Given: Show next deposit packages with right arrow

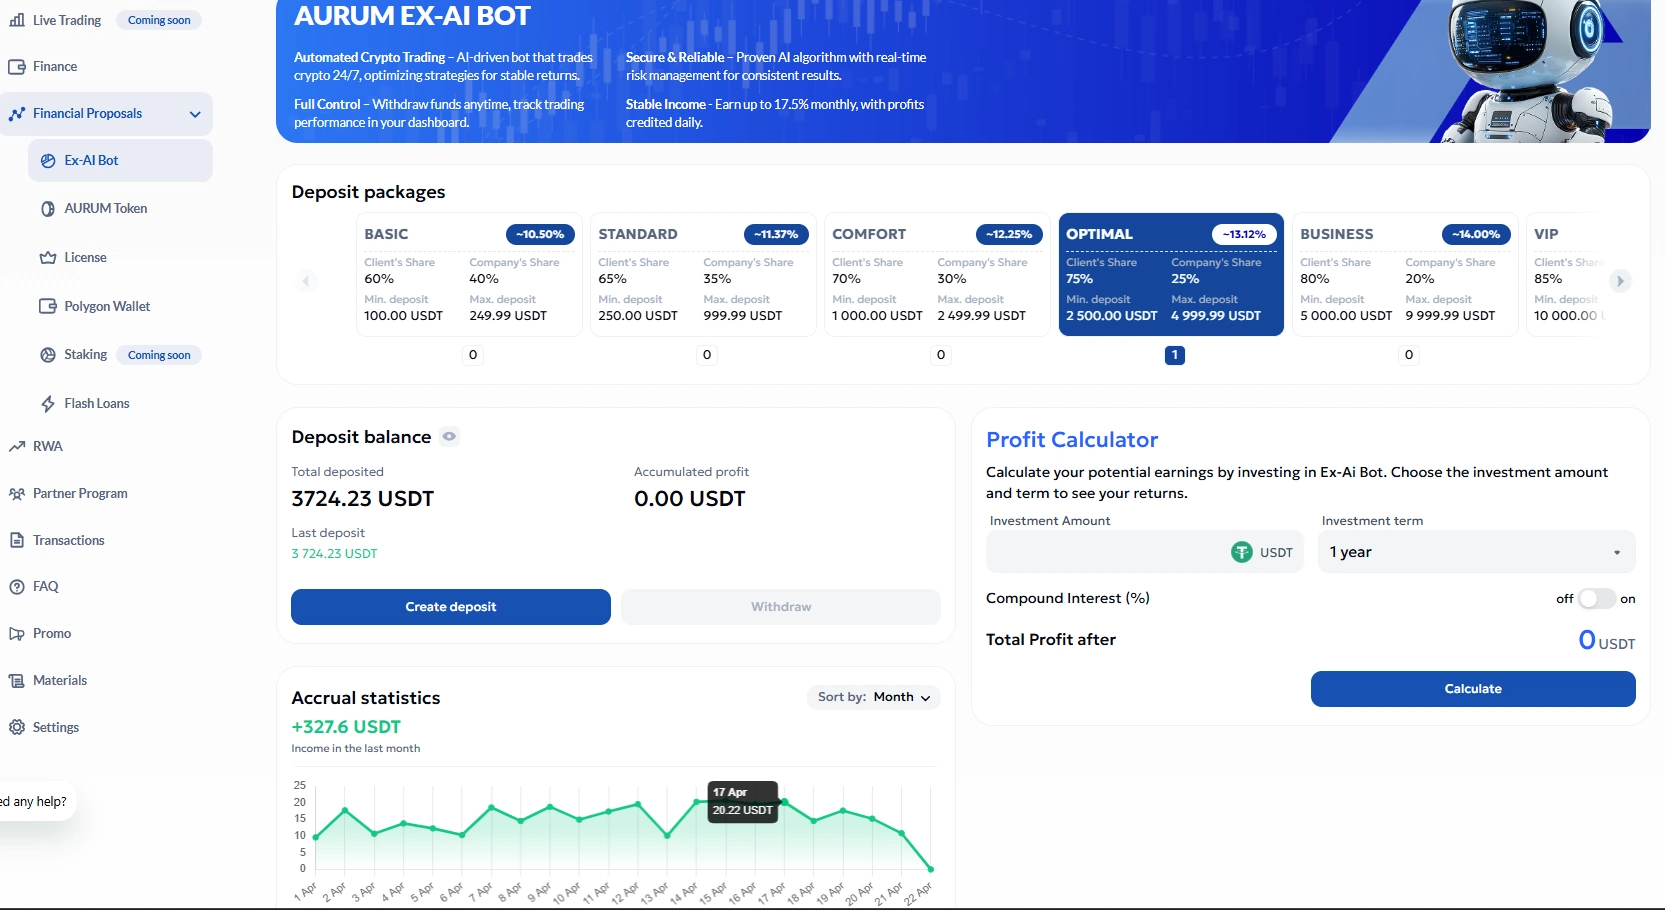Looking at the screenshot, I should (x=1620, y=281).
